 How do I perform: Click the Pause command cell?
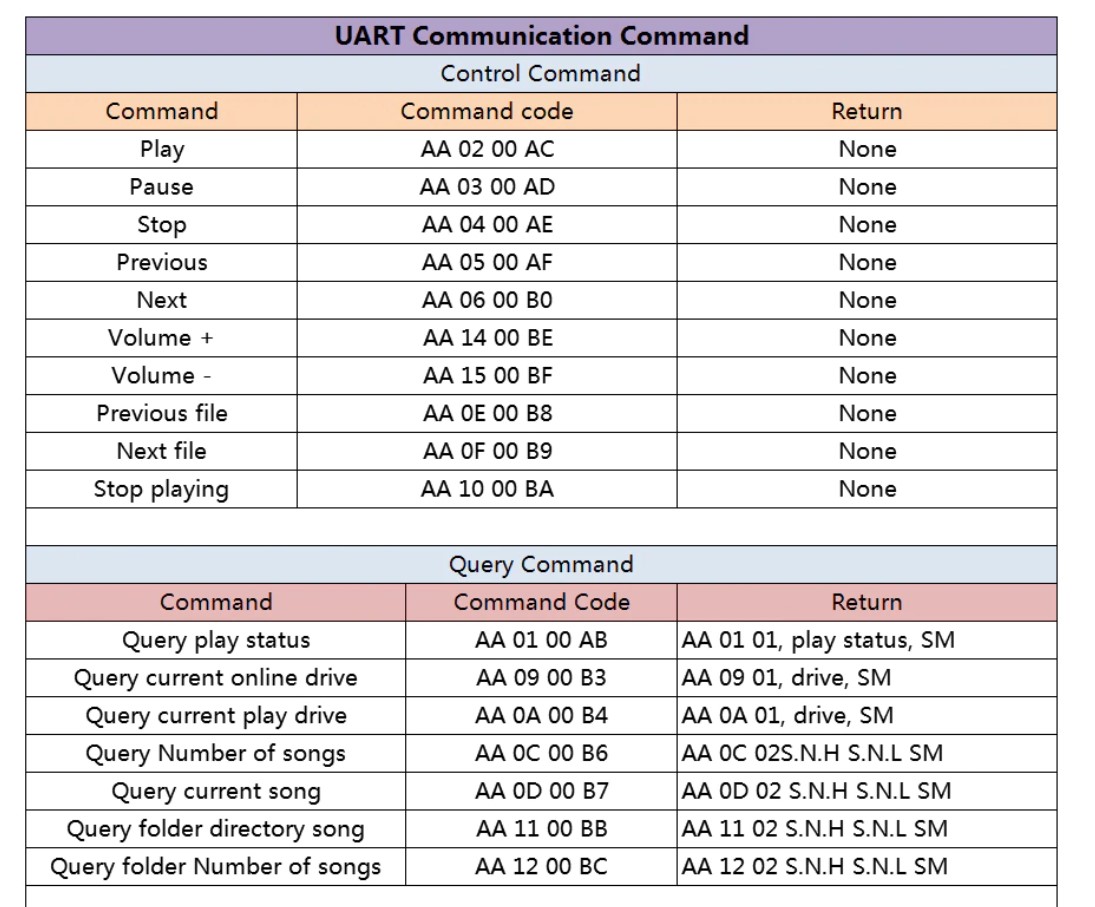pos(162,187)
